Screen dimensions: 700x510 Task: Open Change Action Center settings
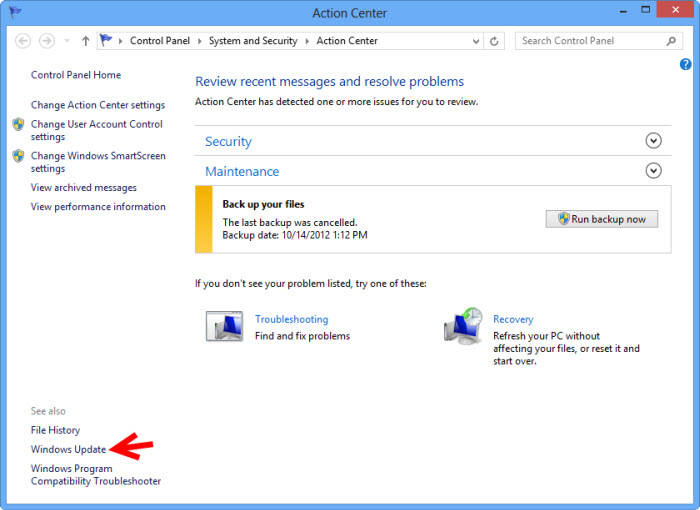(98, 105)
